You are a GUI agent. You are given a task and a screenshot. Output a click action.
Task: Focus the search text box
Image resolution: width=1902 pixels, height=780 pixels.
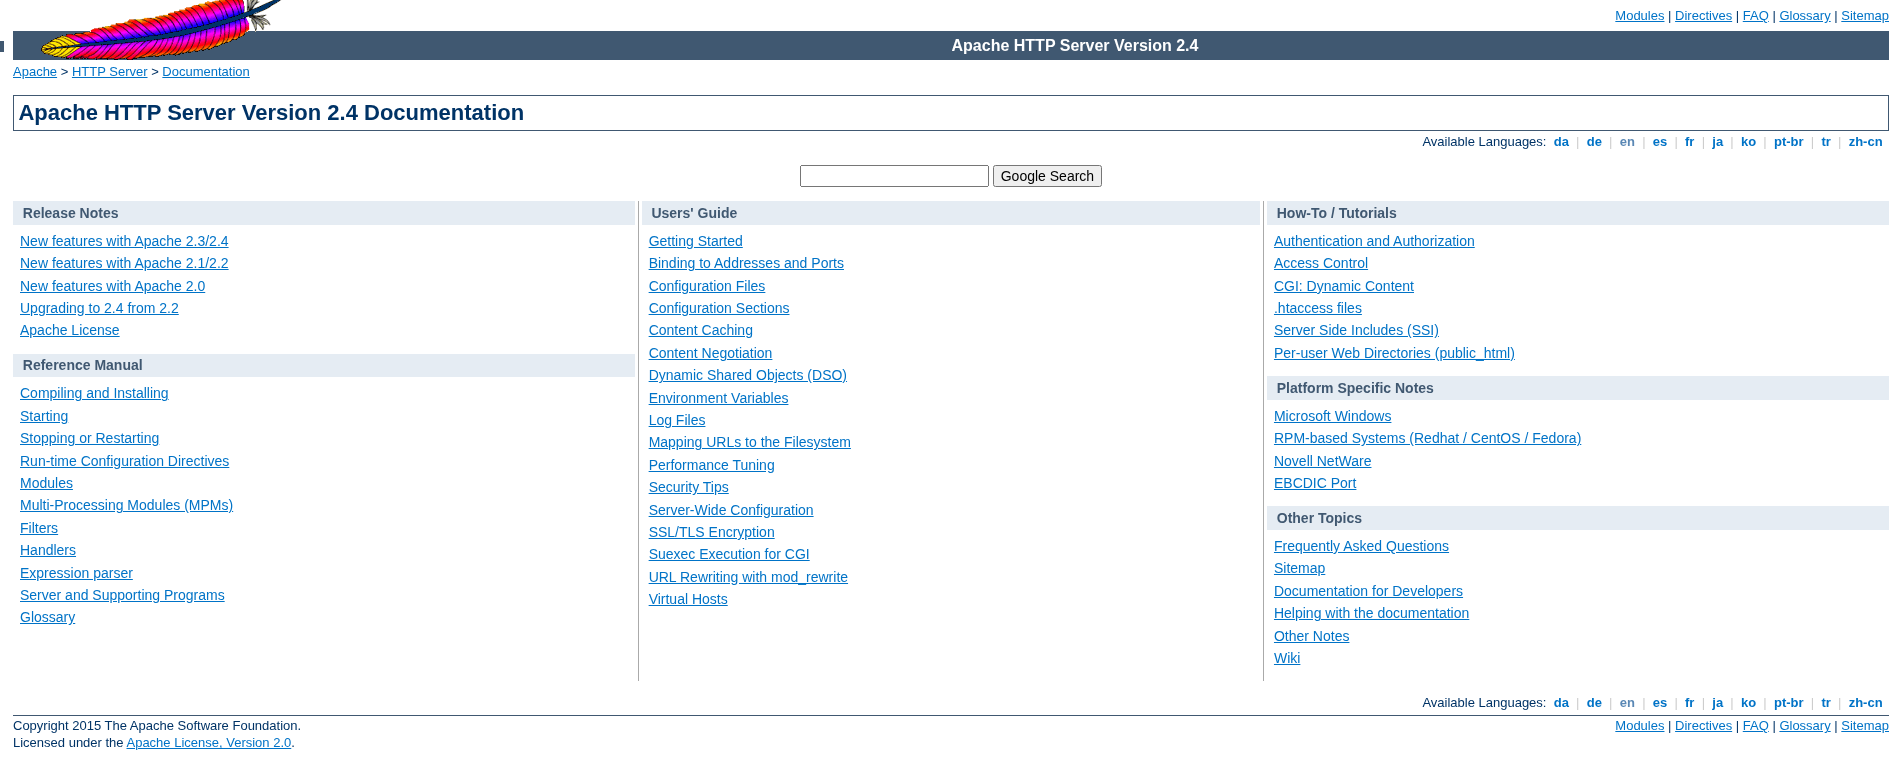pyautogui.click(x=894, y=176)
